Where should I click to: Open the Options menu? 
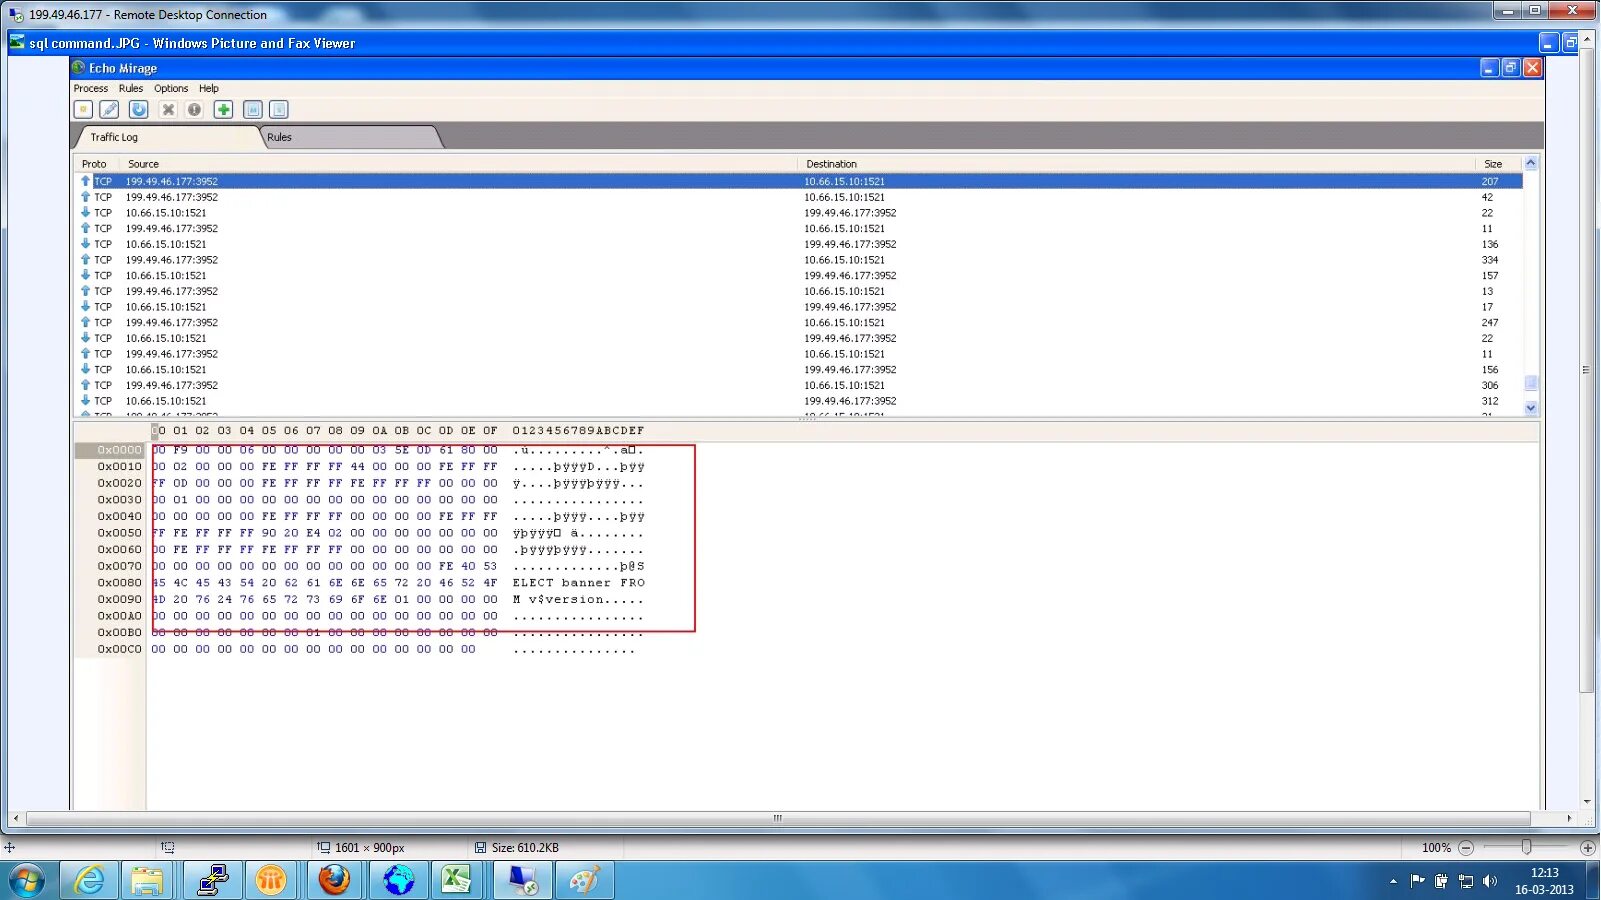(171, 88)
